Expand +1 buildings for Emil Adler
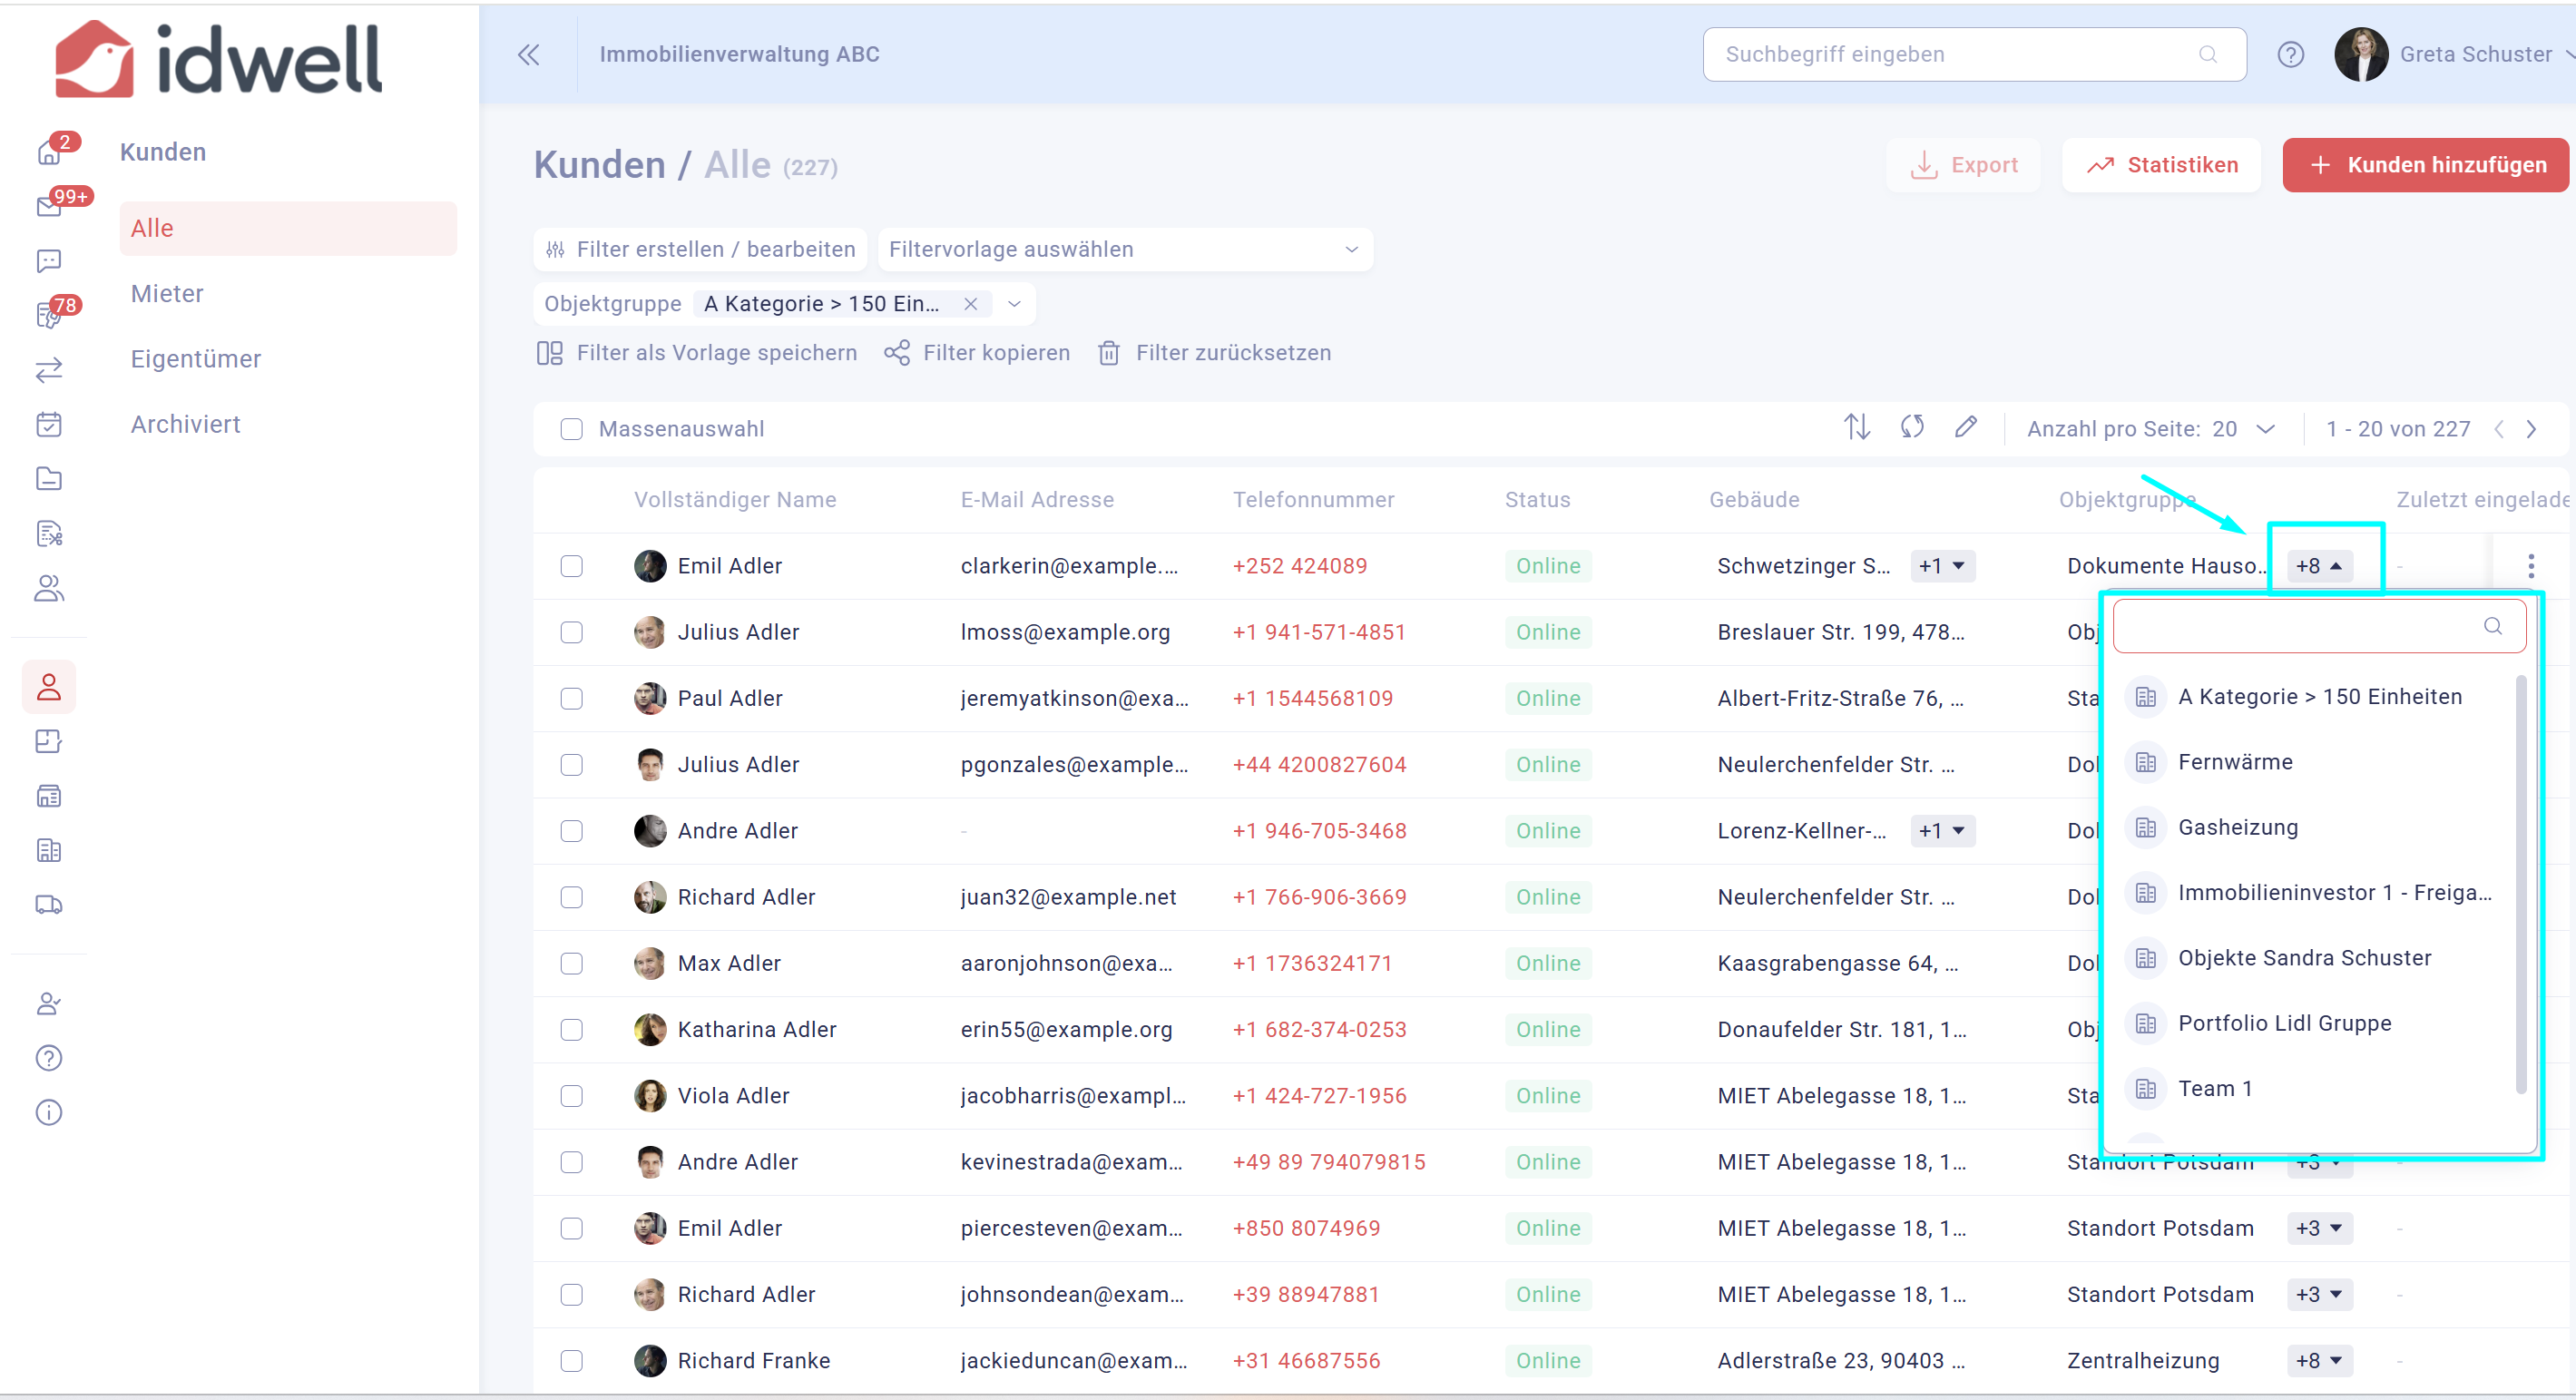2576x1400 pixels. tap(1941, 566)
